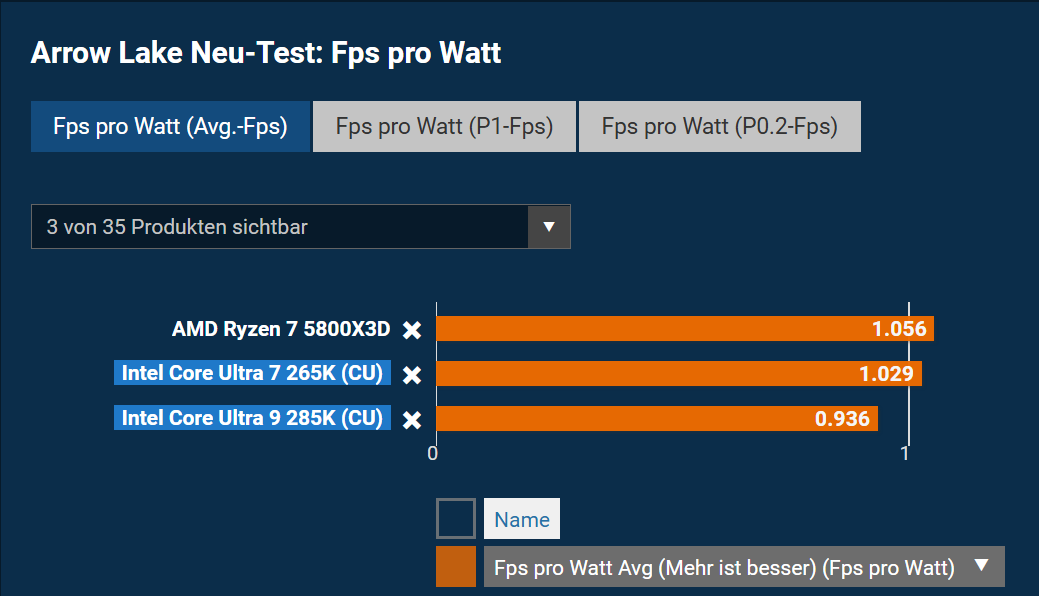Screen dimensions: 1039x596
Task: Click the orange color swatch in legend
Action: [x=456, y=567]
